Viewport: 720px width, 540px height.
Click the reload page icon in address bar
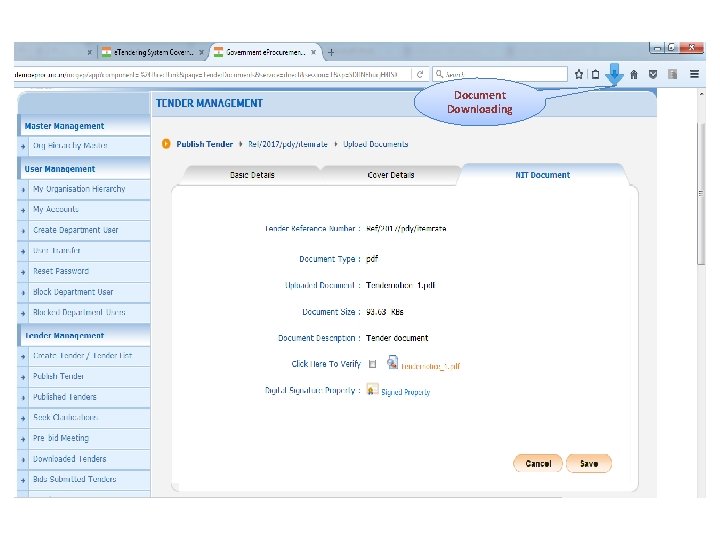[420, 74]
